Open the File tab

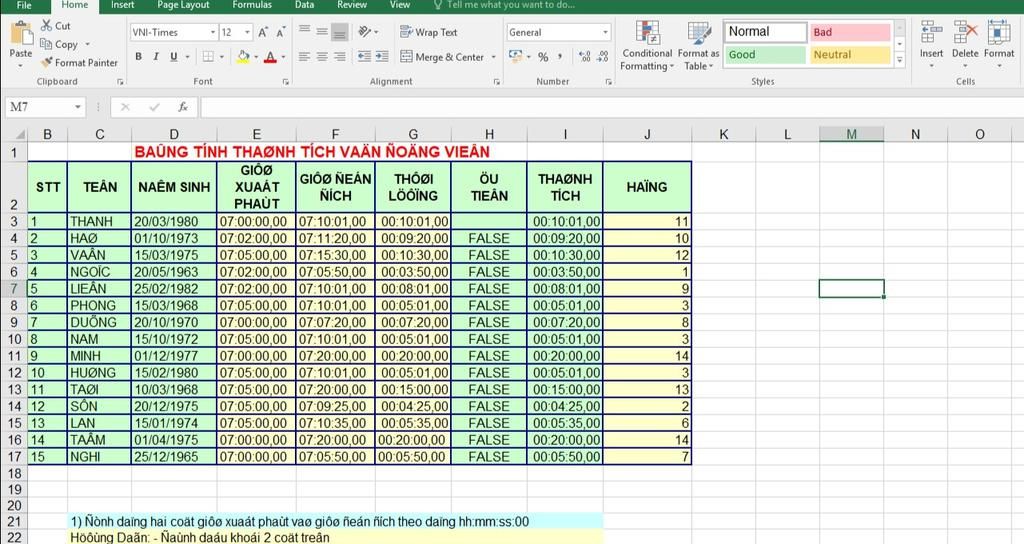coord(24,5)
